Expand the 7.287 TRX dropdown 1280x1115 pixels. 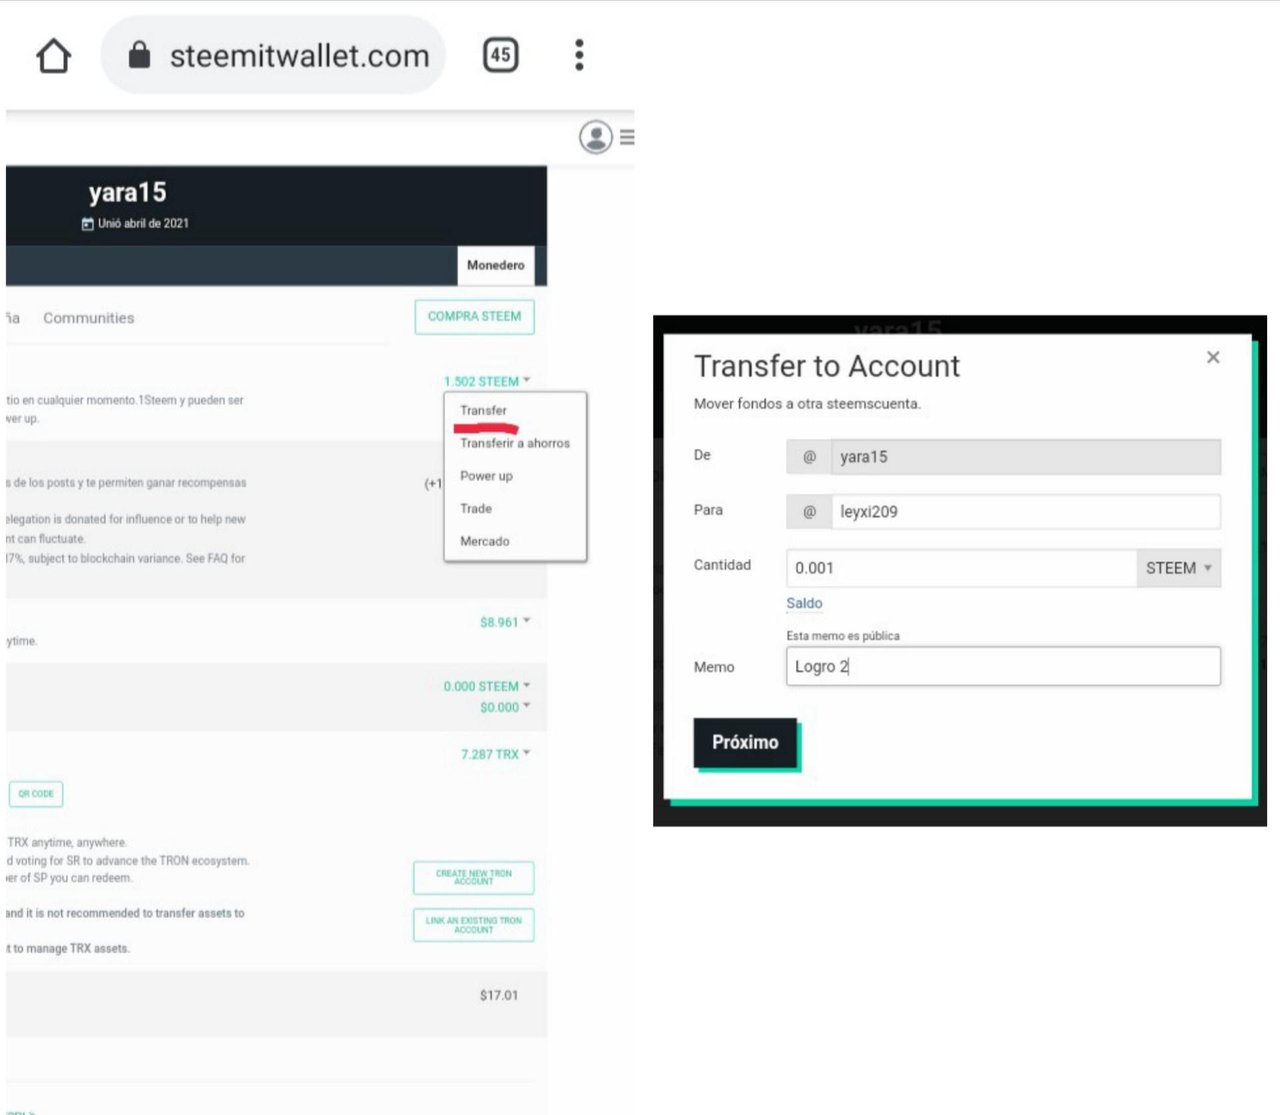coord(495,754)
